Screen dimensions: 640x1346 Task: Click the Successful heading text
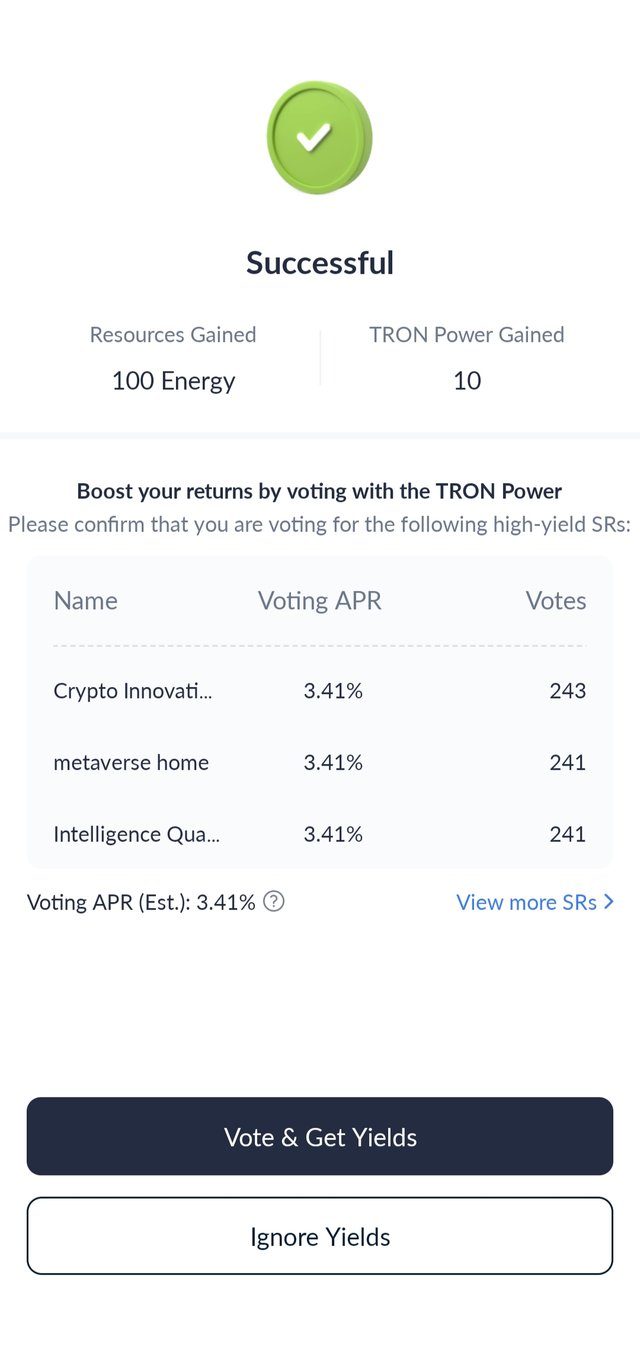320,263
